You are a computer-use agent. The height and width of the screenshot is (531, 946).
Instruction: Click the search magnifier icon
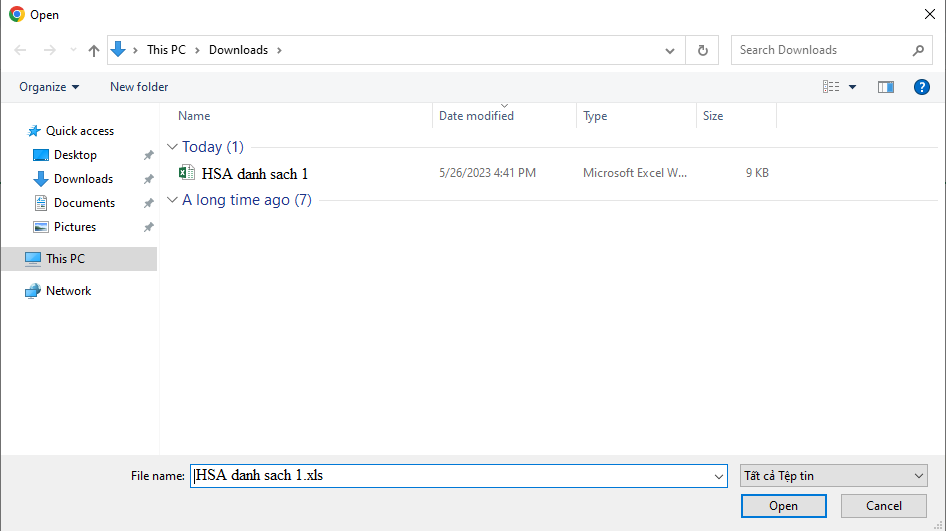pyautogui.click(x=918, y=51)
